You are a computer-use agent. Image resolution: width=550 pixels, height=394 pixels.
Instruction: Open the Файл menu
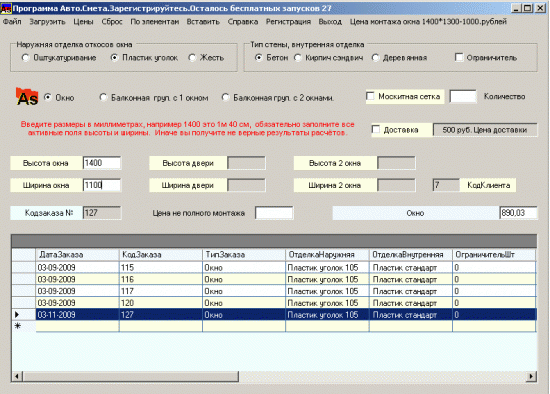point(12,22)
